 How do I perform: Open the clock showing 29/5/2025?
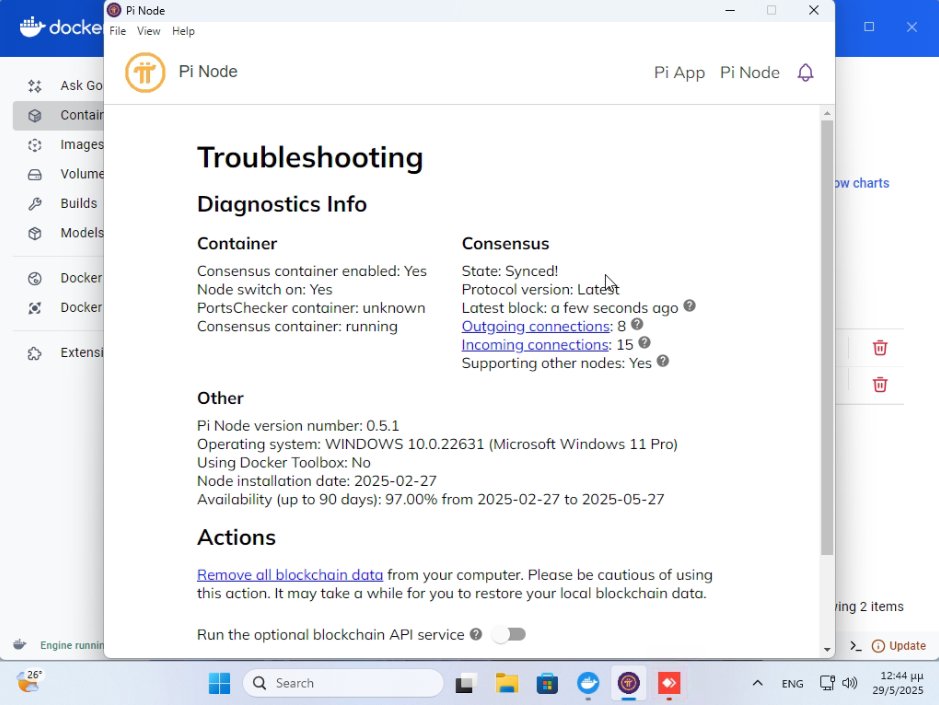[898, 683]
